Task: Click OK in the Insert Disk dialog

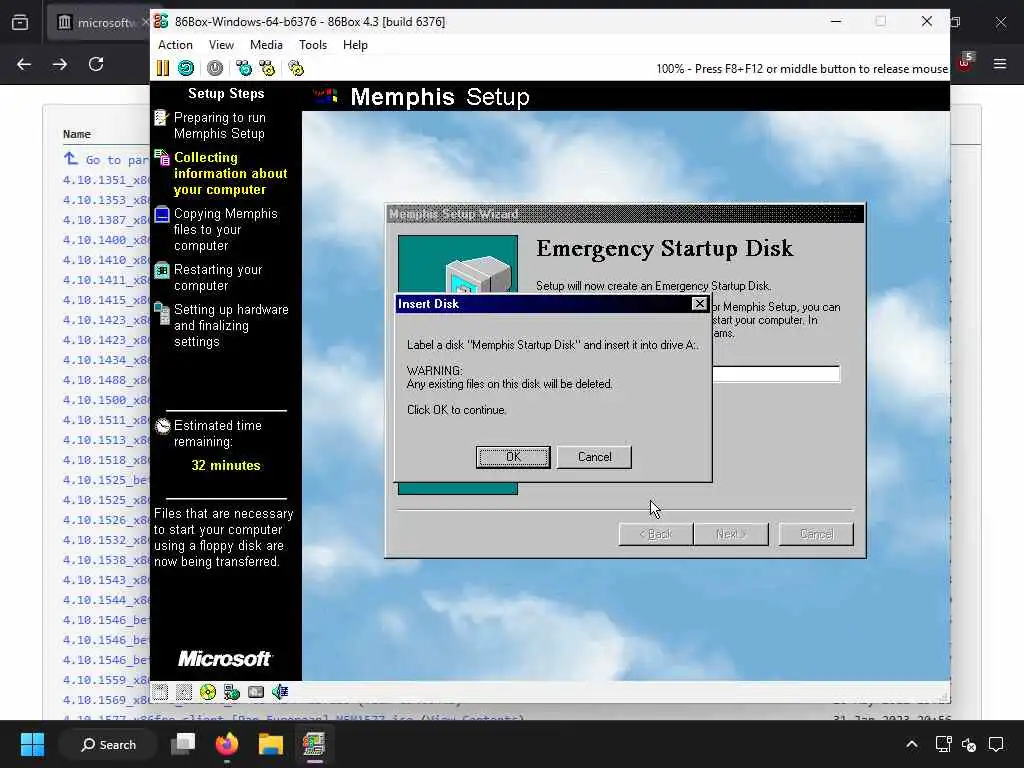Action: click(x=513, y=457)
